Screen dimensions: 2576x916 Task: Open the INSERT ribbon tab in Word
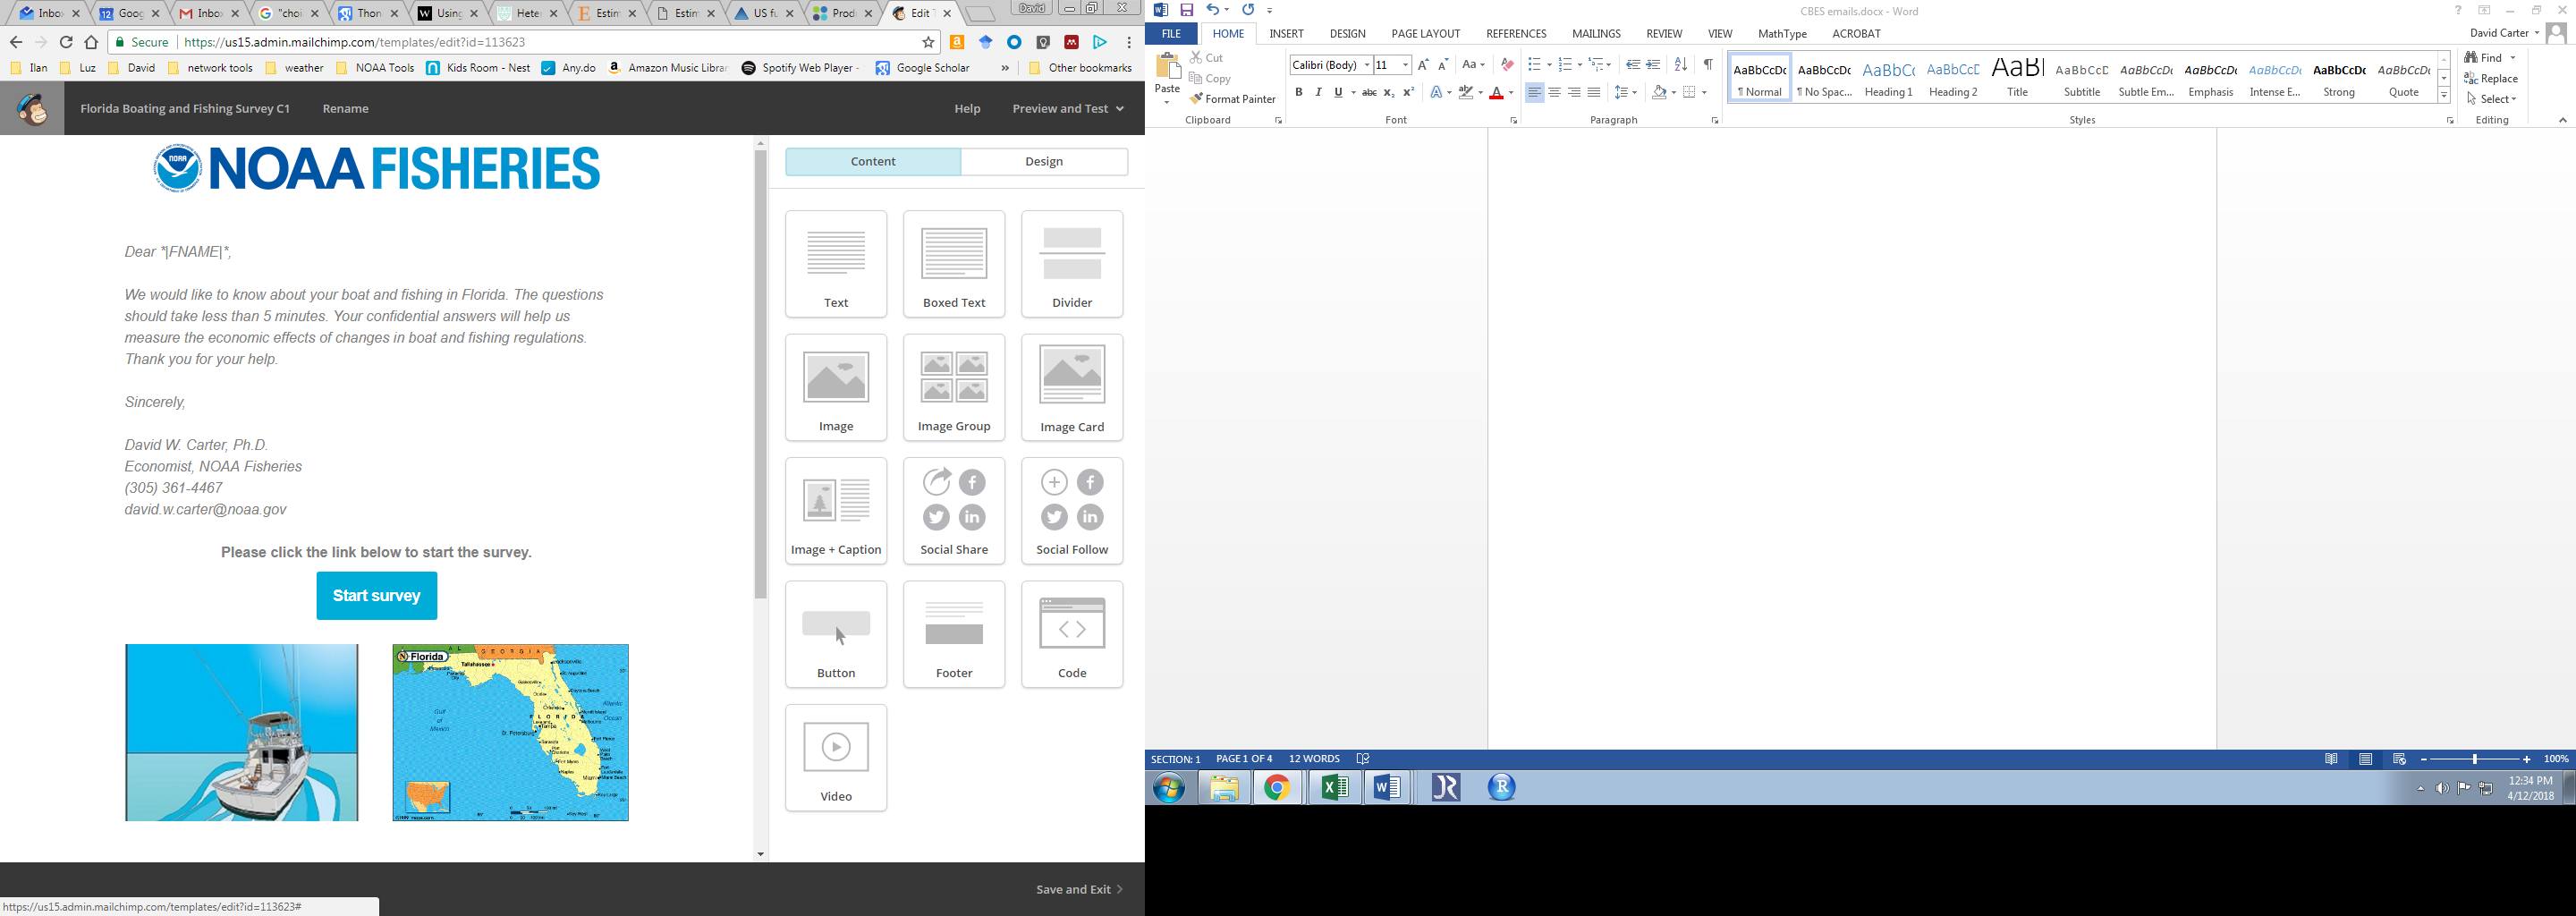click(x=1286, y=34)
